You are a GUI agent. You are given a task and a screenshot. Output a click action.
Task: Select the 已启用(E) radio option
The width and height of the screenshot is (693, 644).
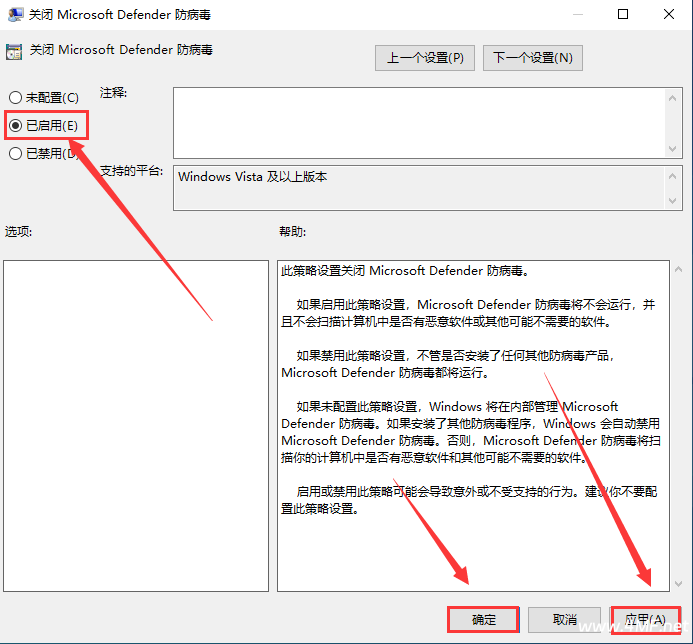(15, 125)
